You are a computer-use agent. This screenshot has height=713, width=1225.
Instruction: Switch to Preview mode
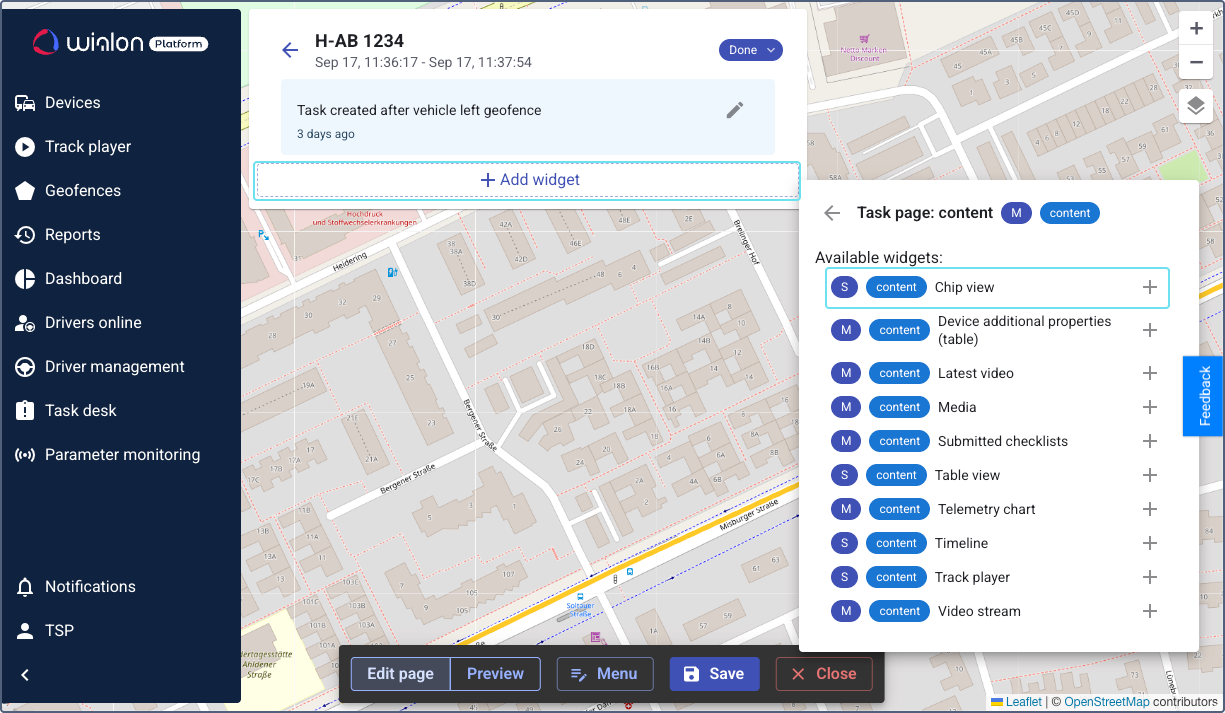click(495, 674)
